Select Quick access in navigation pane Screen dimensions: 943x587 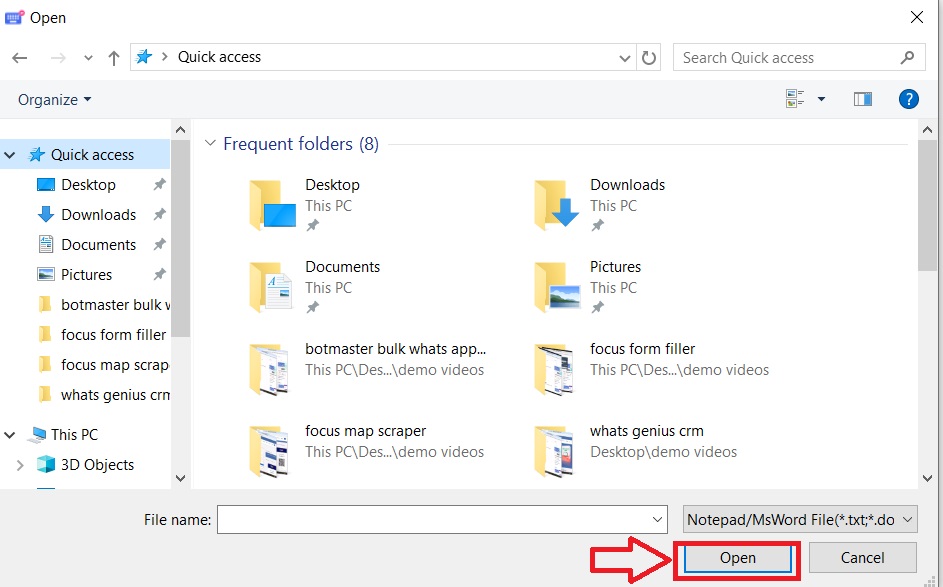pos(92,155)
